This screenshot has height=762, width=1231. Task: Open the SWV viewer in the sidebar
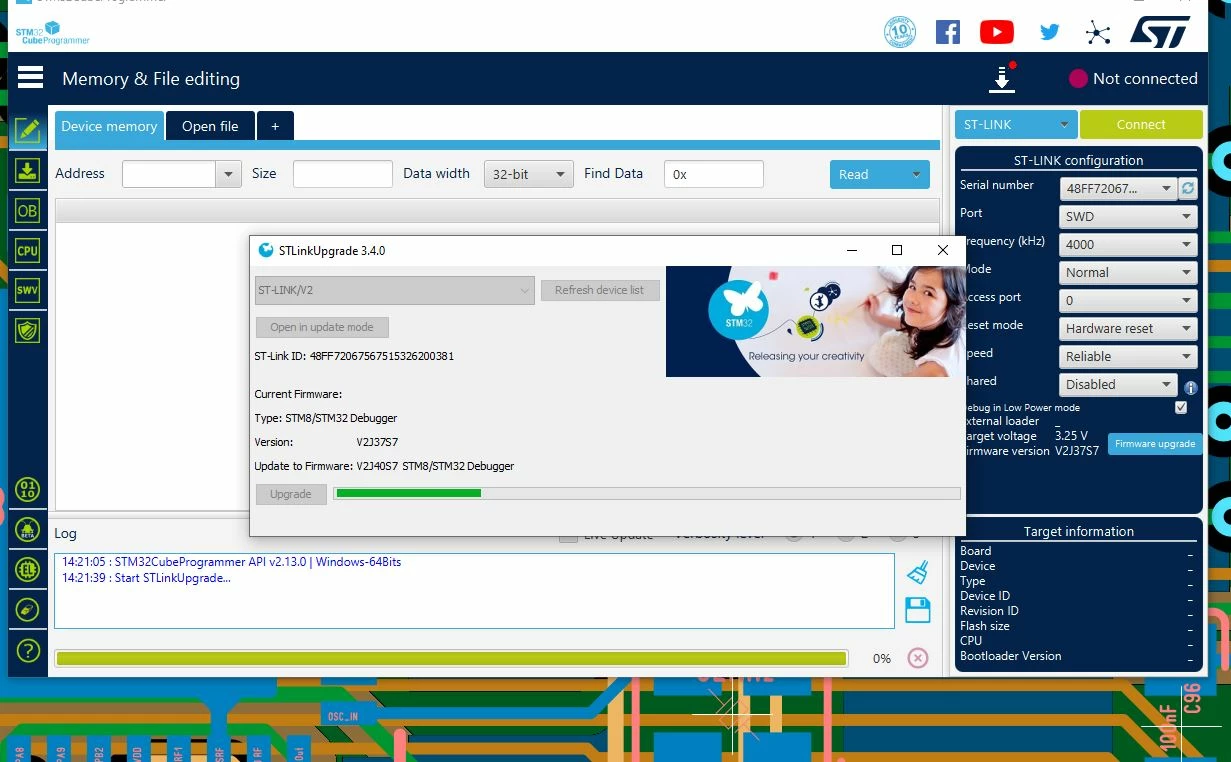(x=27, y=290)
